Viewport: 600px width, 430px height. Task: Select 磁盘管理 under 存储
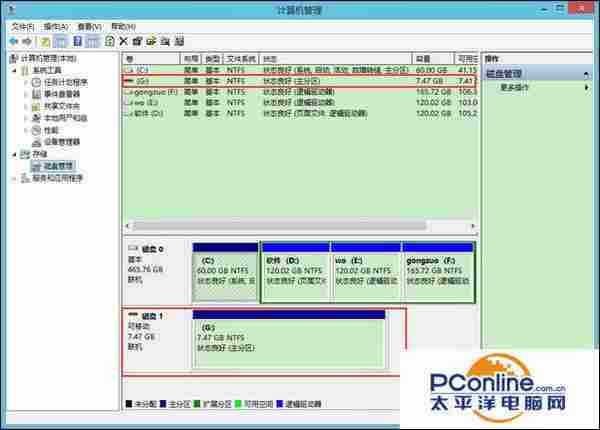point(54,166)
